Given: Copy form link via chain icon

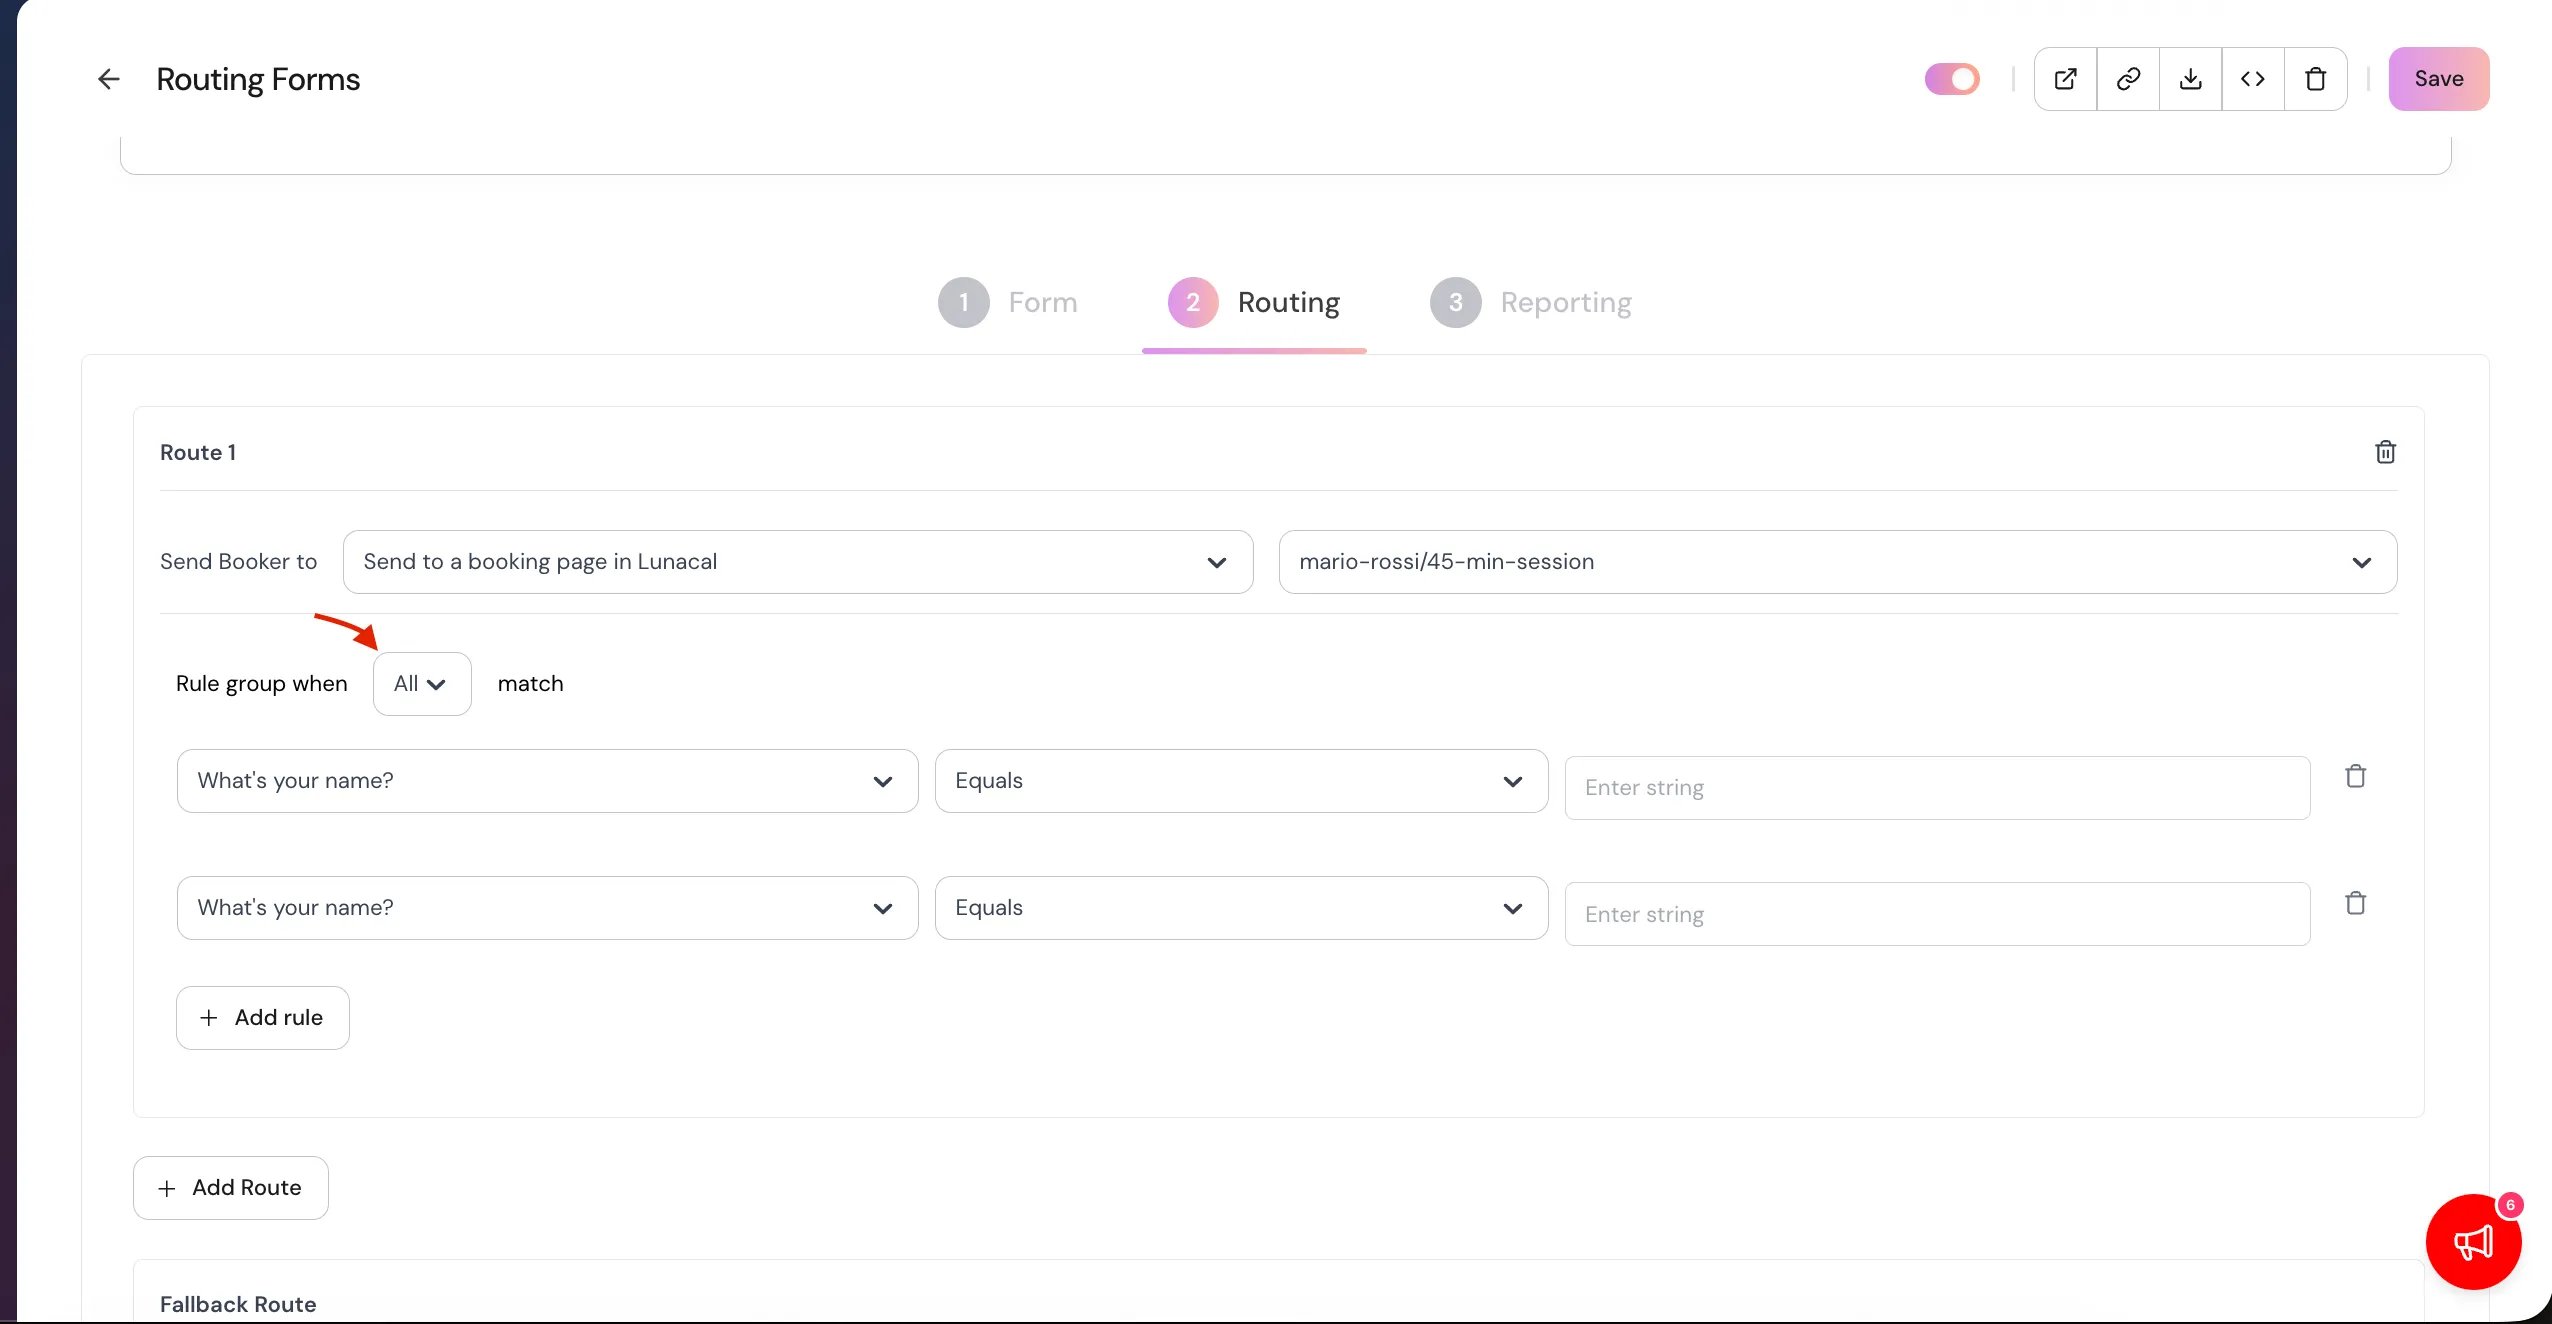Looking at the screenshot, I should [x=2128, y=79].
